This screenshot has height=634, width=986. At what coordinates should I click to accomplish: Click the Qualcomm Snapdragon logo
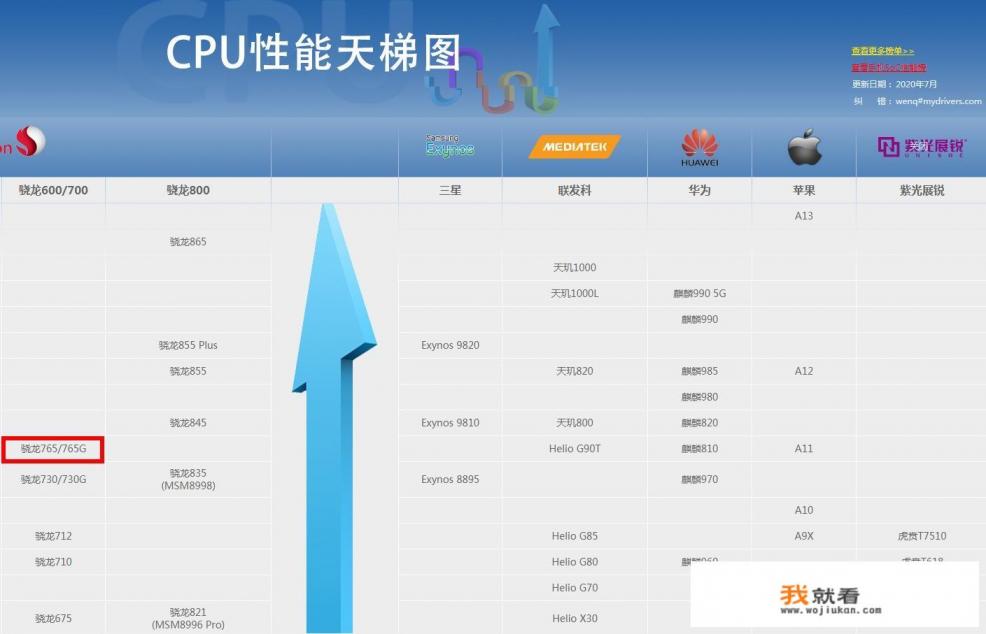click(23, 142)
